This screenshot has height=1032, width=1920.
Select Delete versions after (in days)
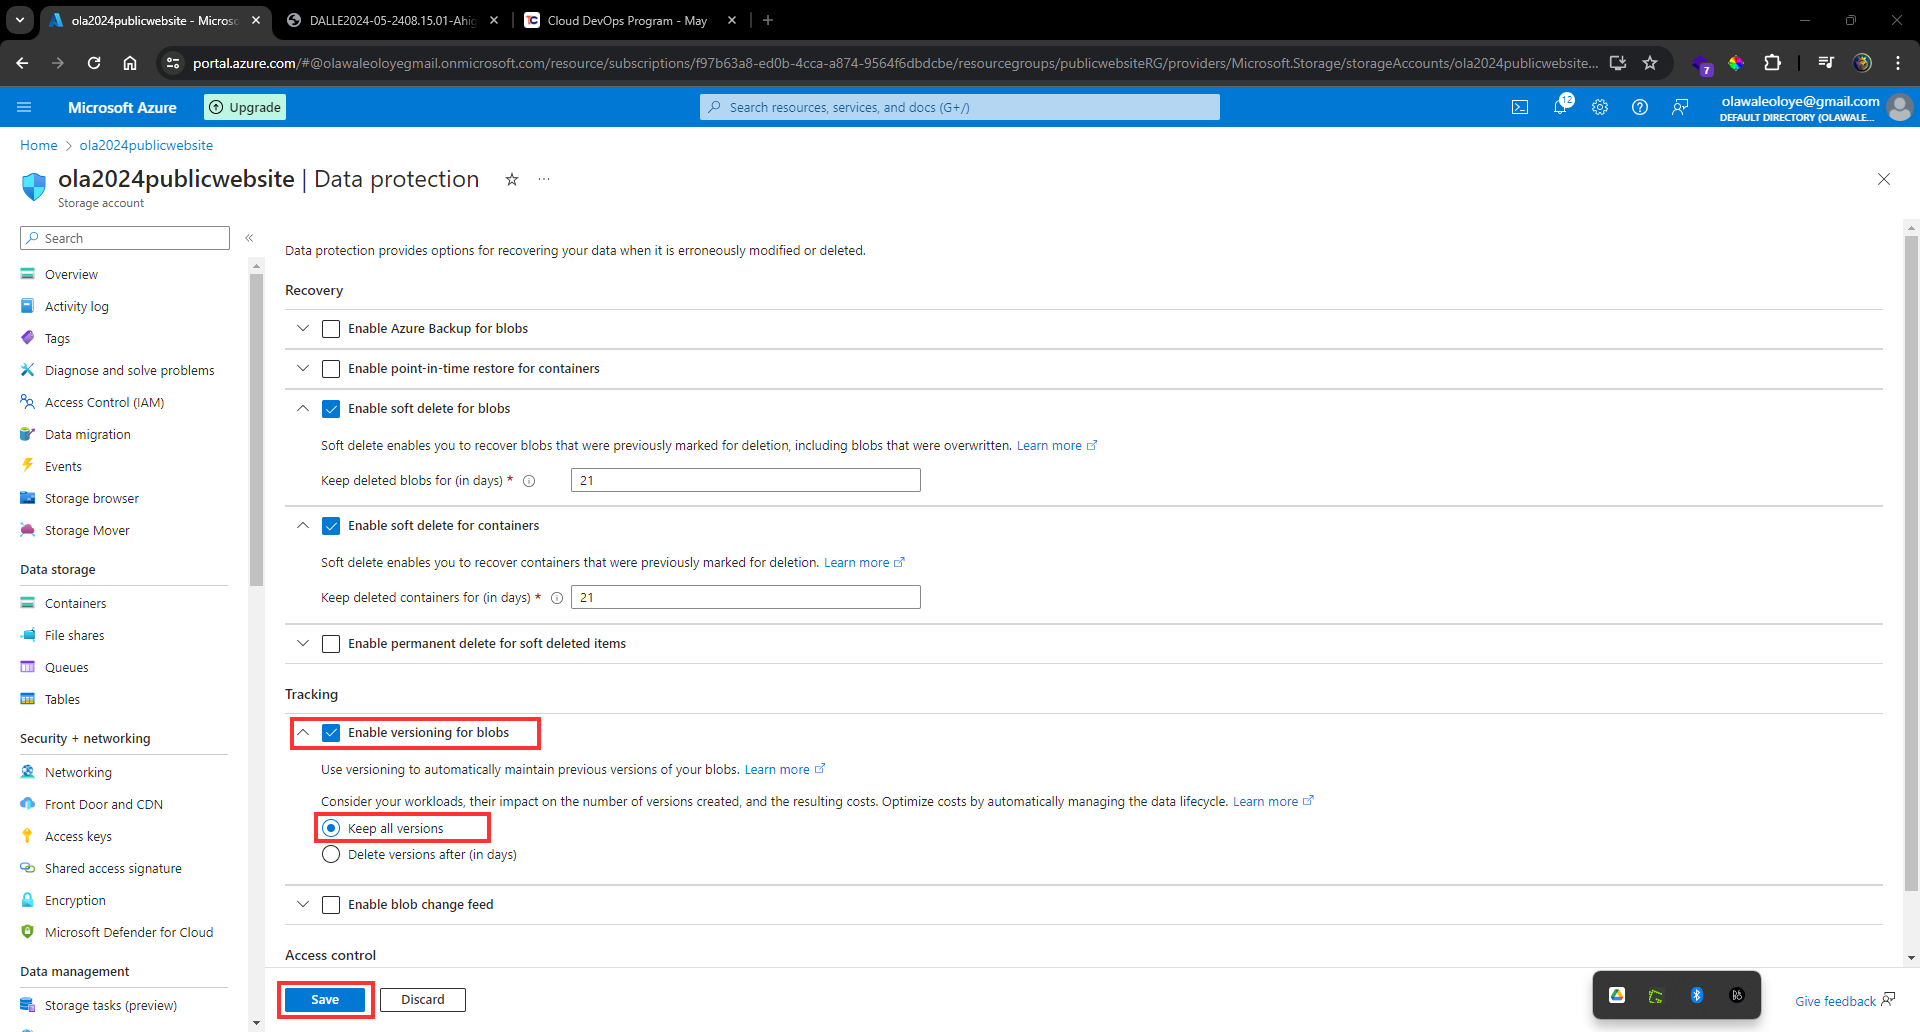point(330,854)
